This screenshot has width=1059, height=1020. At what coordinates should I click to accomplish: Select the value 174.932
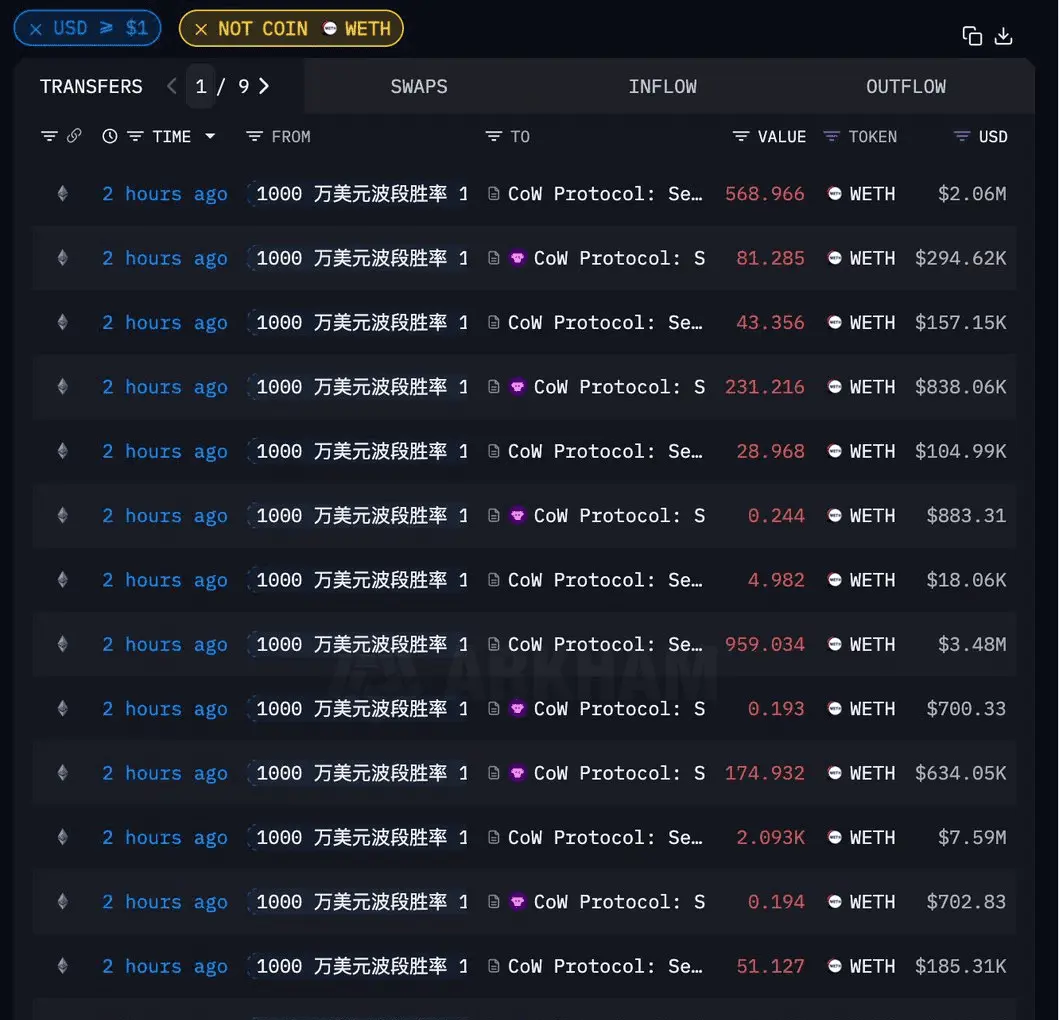click(765, 773)
